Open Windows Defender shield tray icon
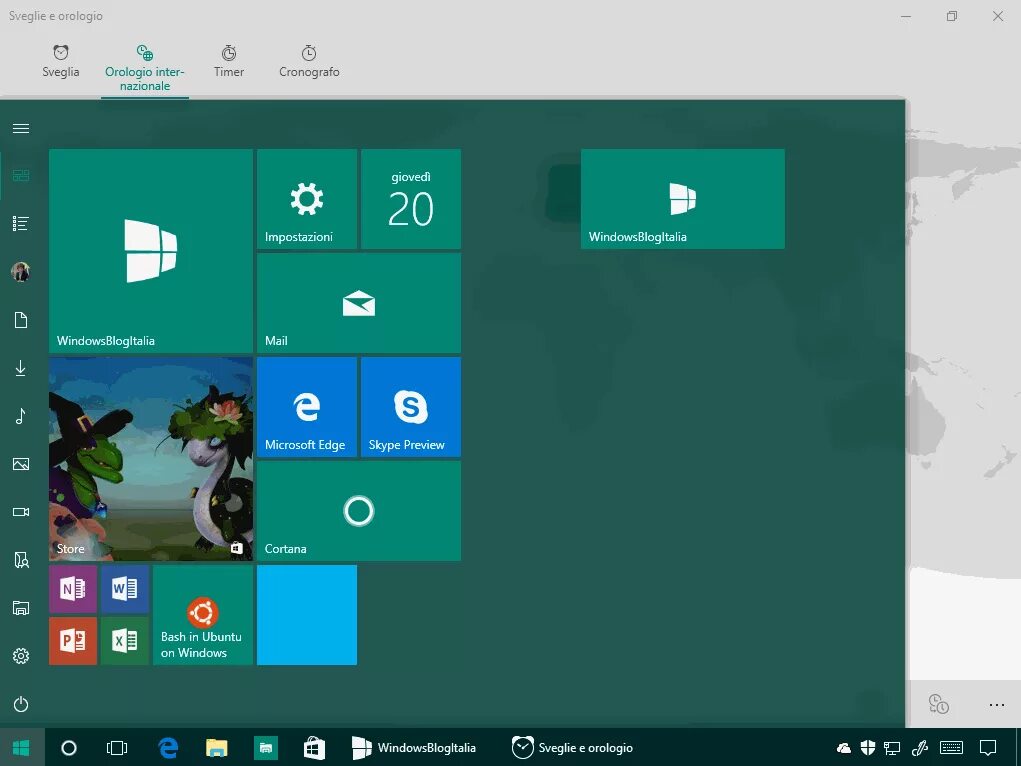This screenshot has height=766, width=1021. pyautogui.click(x=867, y=748)
